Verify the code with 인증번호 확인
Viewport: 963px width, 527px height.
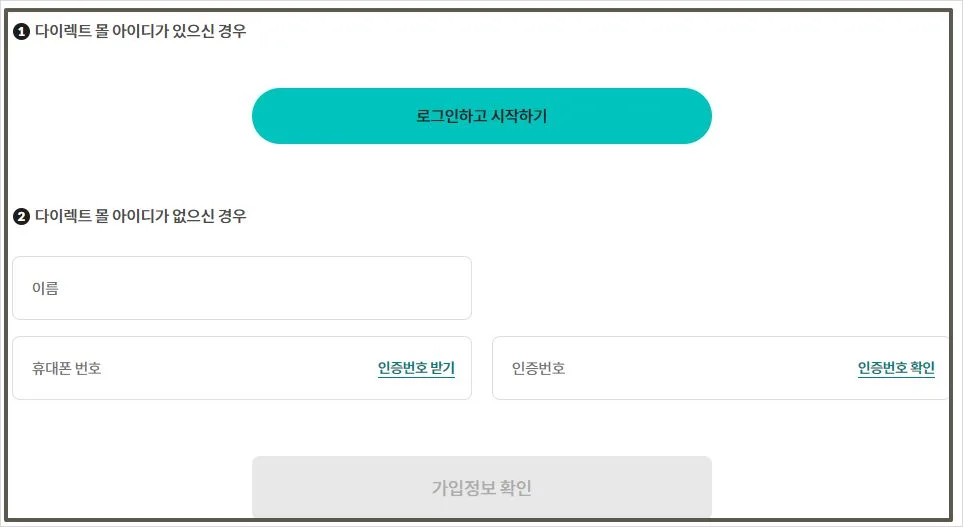pos(896,368)
